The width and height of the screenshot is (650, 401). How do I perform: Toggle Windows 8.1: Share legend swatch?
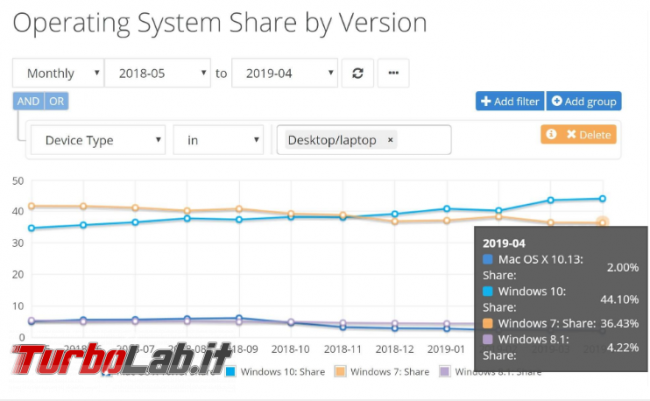coord(444,372)
